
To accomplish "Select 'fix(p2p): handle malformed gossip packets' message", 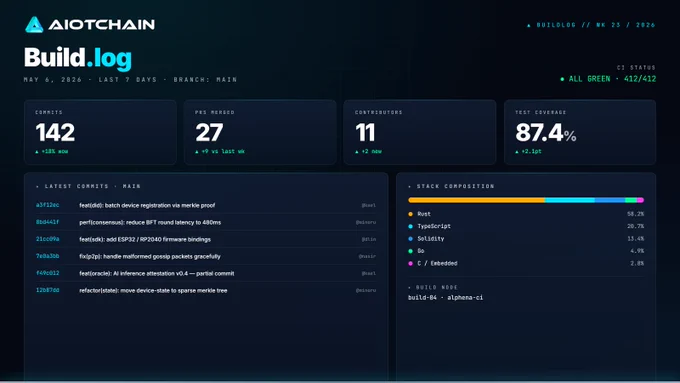I will click(150, 256).
